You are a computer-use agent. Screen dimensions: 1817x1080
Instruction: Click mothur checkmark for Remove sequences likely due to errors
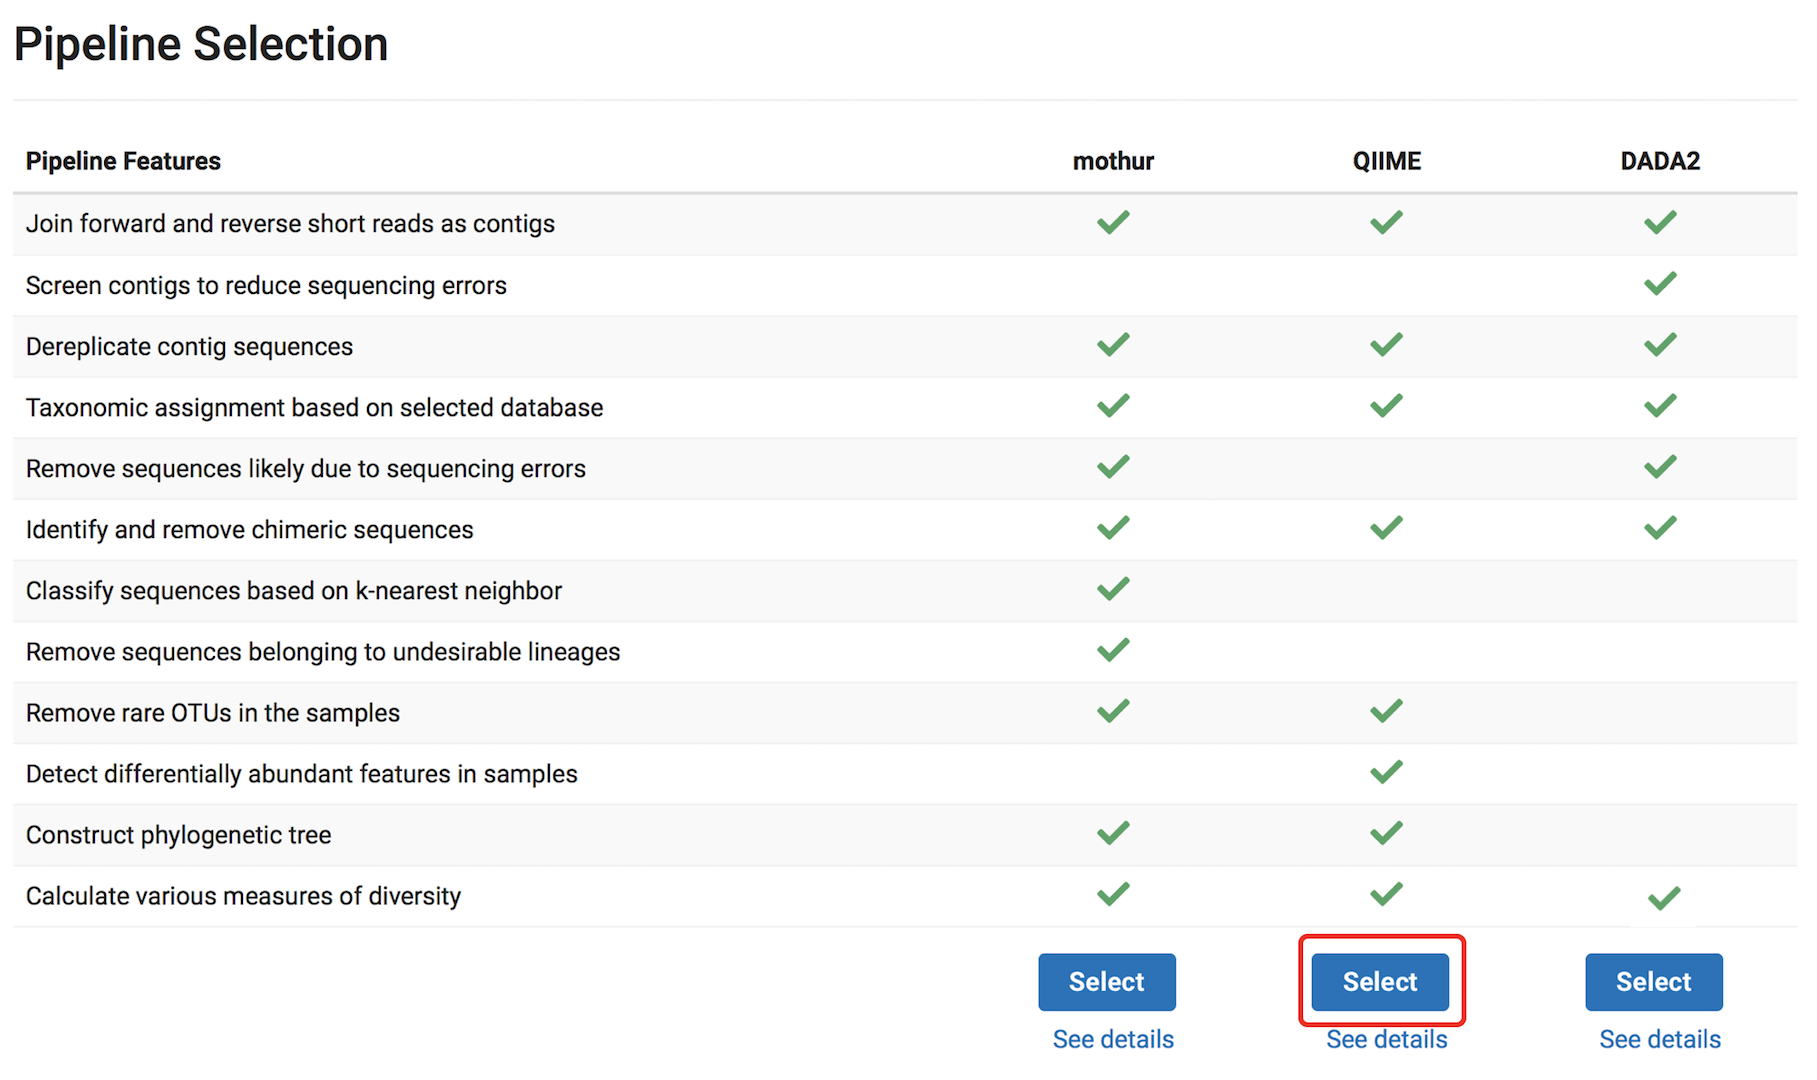(1113, 466)
